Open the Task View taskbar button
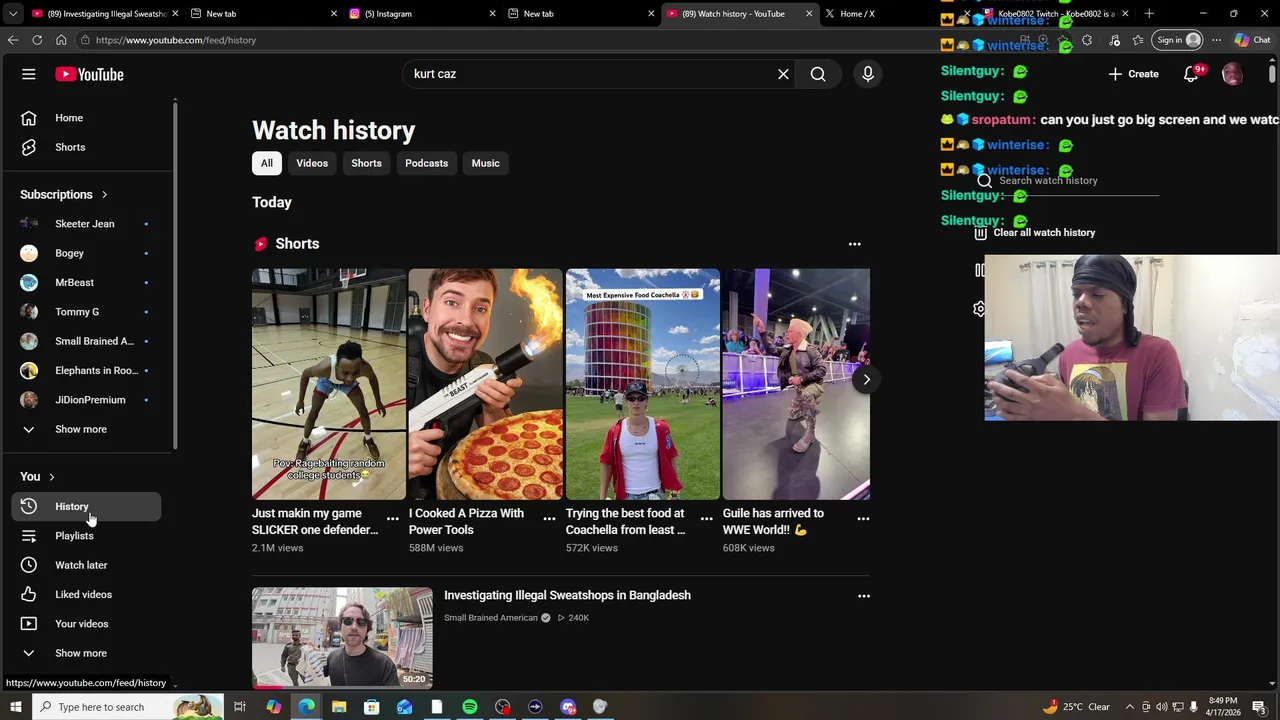Screen dimensions: 1280x720 pyautogui.click(x=240, y=707)
